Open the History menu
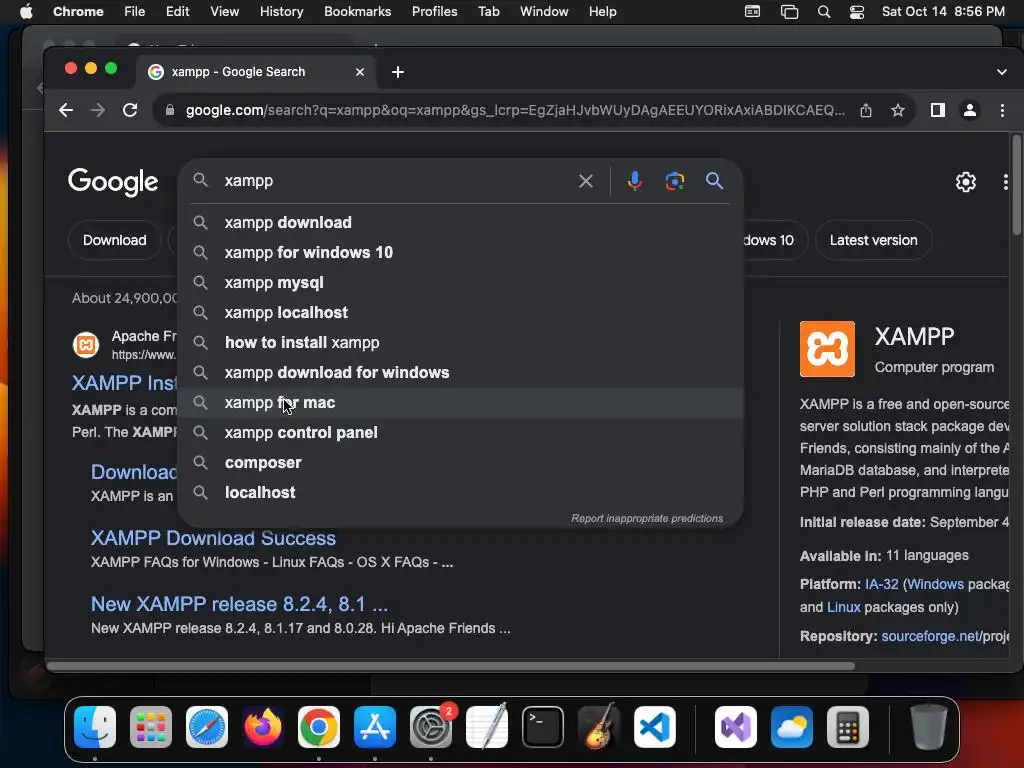This screenshot has width=1024, height=768. tap(281, 12)
